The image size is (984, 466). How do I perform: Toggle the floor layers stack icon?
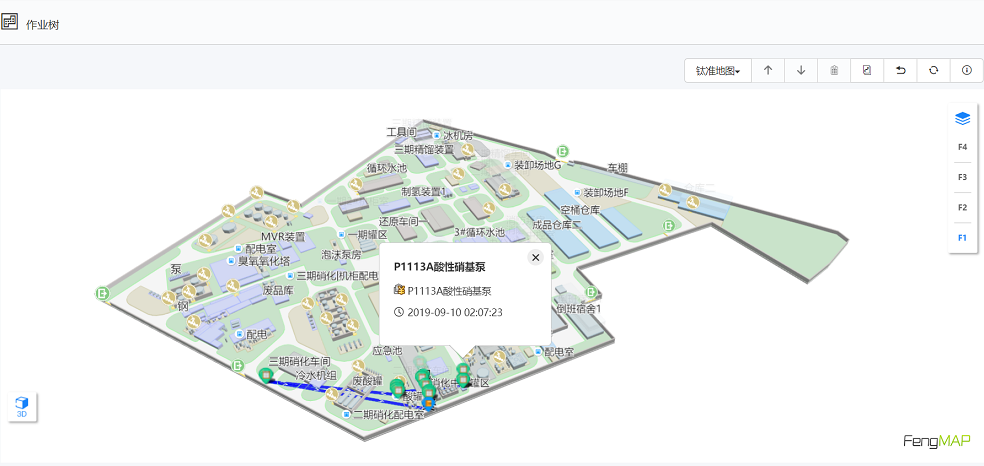pos(962,118)
